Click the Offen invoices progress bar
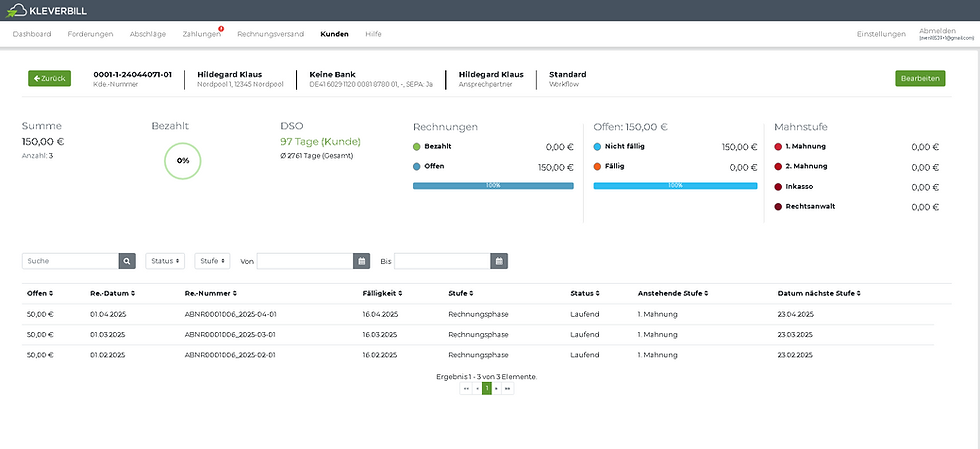This screenshot has width=980, height=449. coord(493,186)
